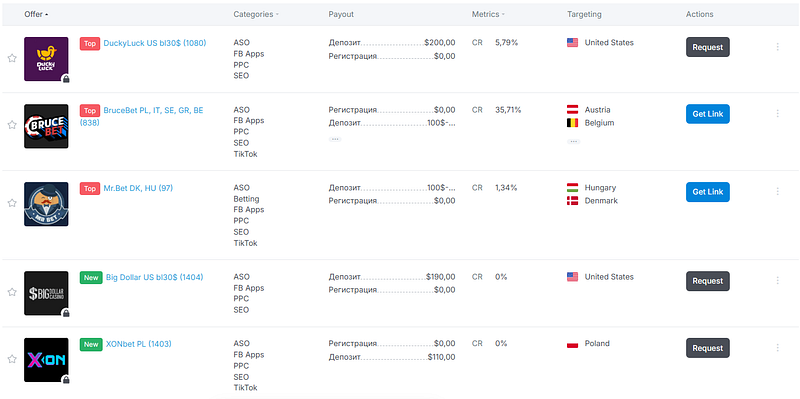Screen dimensions: 800x399
Task: Open three-dot menu for DuckyLuck offer
Action: (x=778, y=47)
